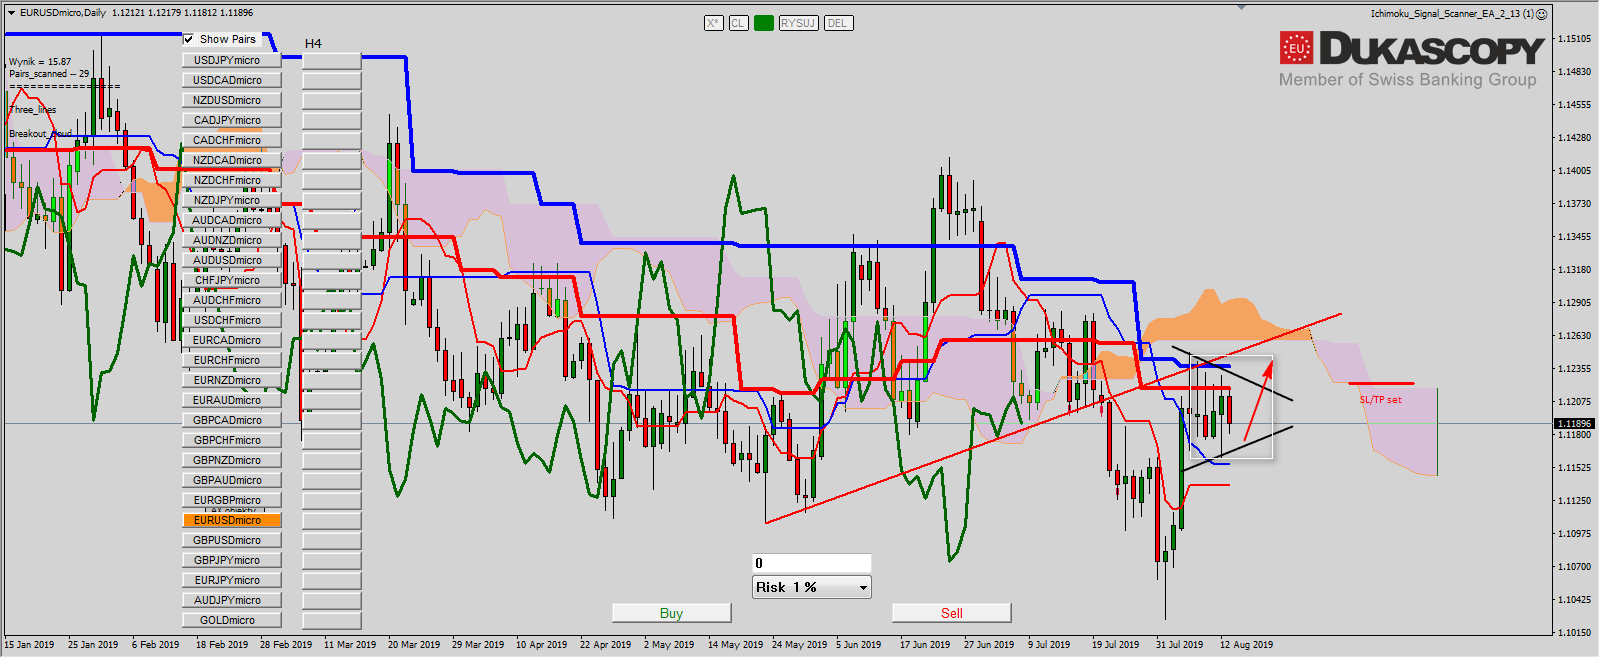
Task: Uncheck the Show Pairs checkbox
Action: pos(189,39)
